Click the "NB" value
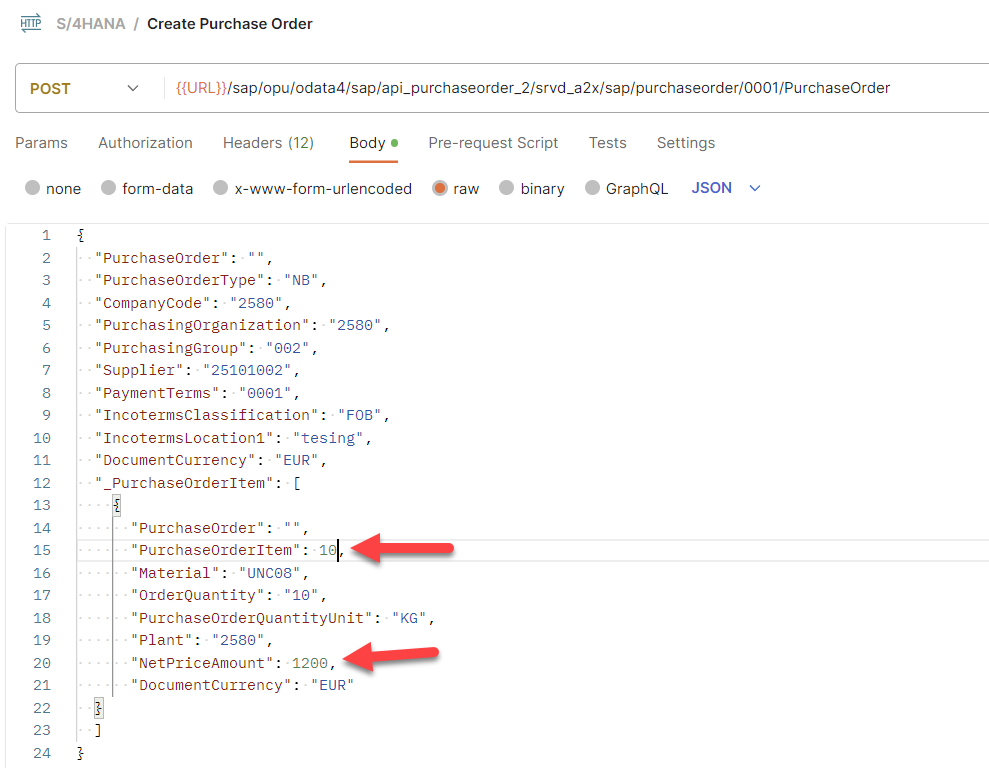The image size is (989, 768). [x=301, y=280]
